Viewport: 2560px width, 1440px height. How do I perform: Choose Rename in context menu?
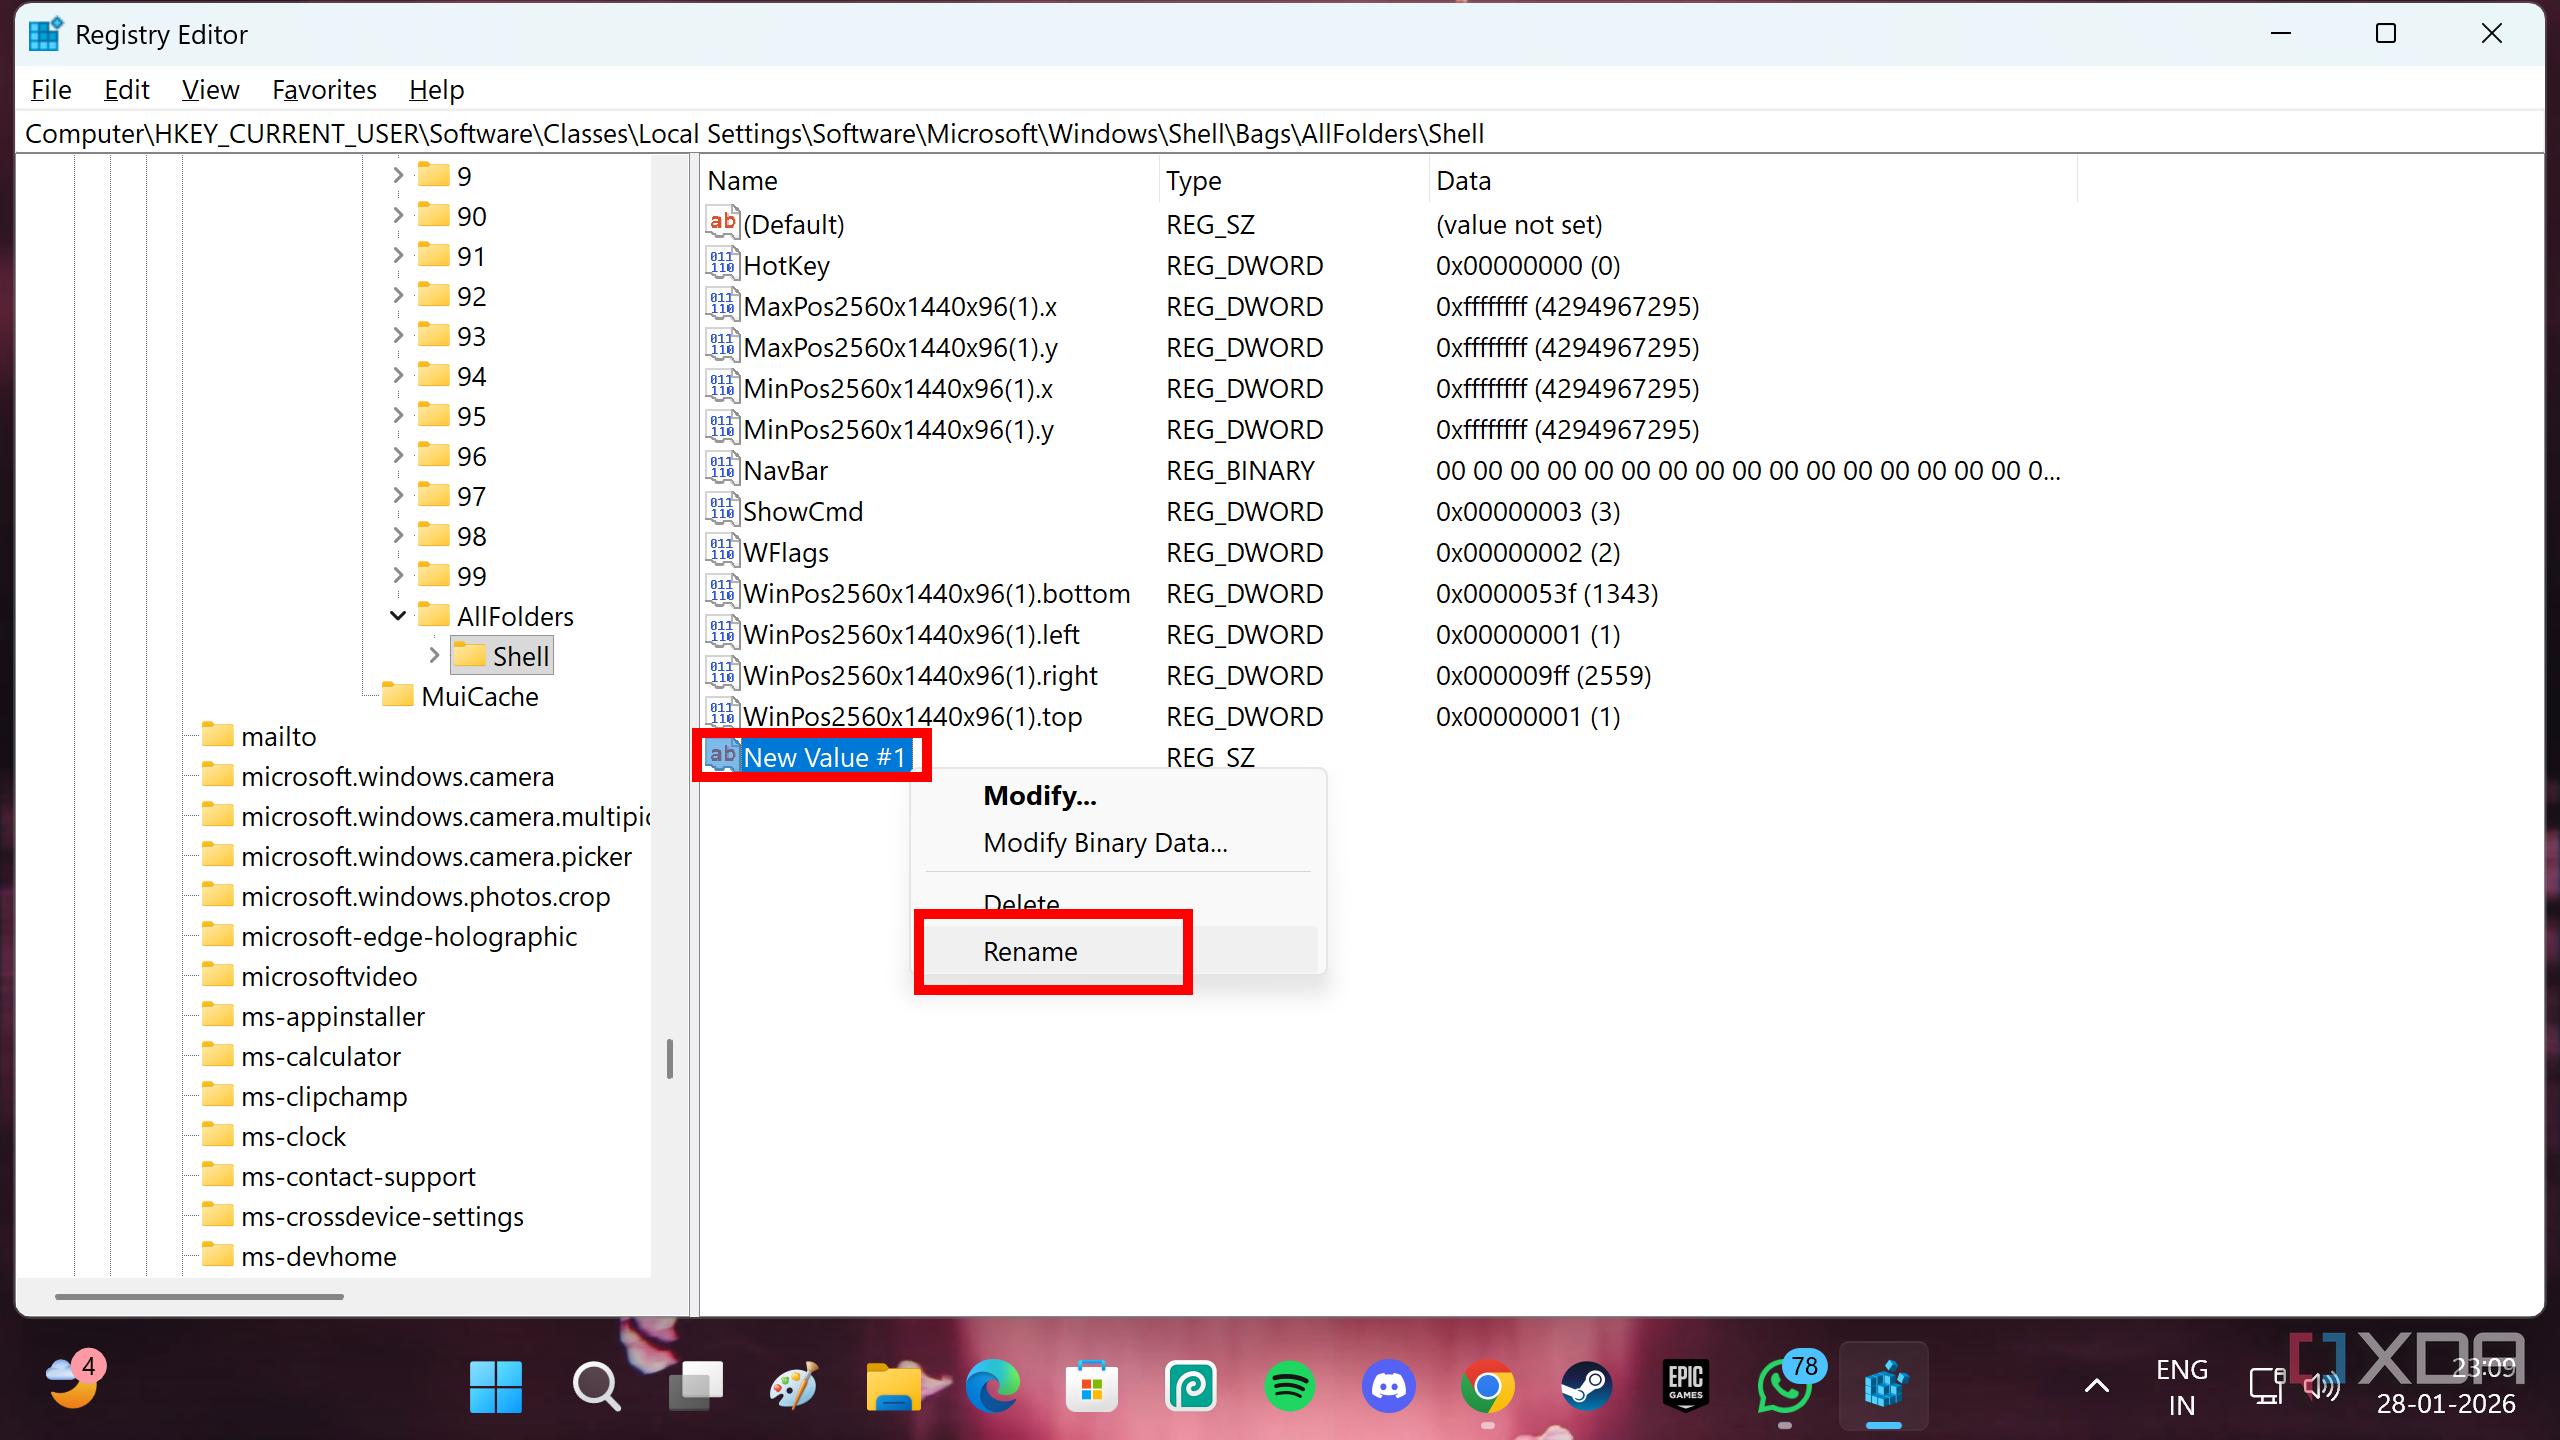(x=1120, y=951)
